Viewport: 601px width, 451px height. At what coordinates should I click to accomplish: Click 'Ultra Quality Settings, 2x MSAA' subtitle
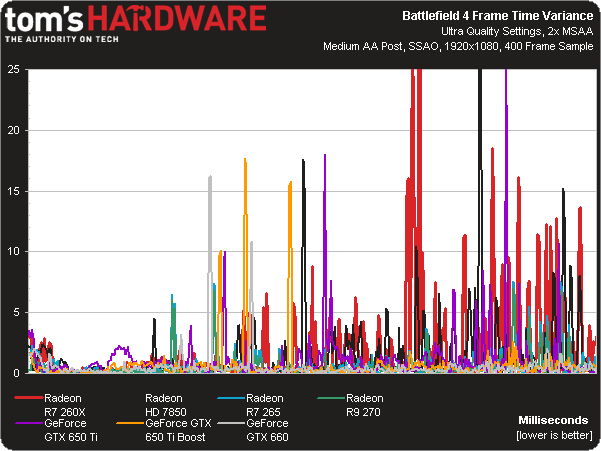(517, 31)
